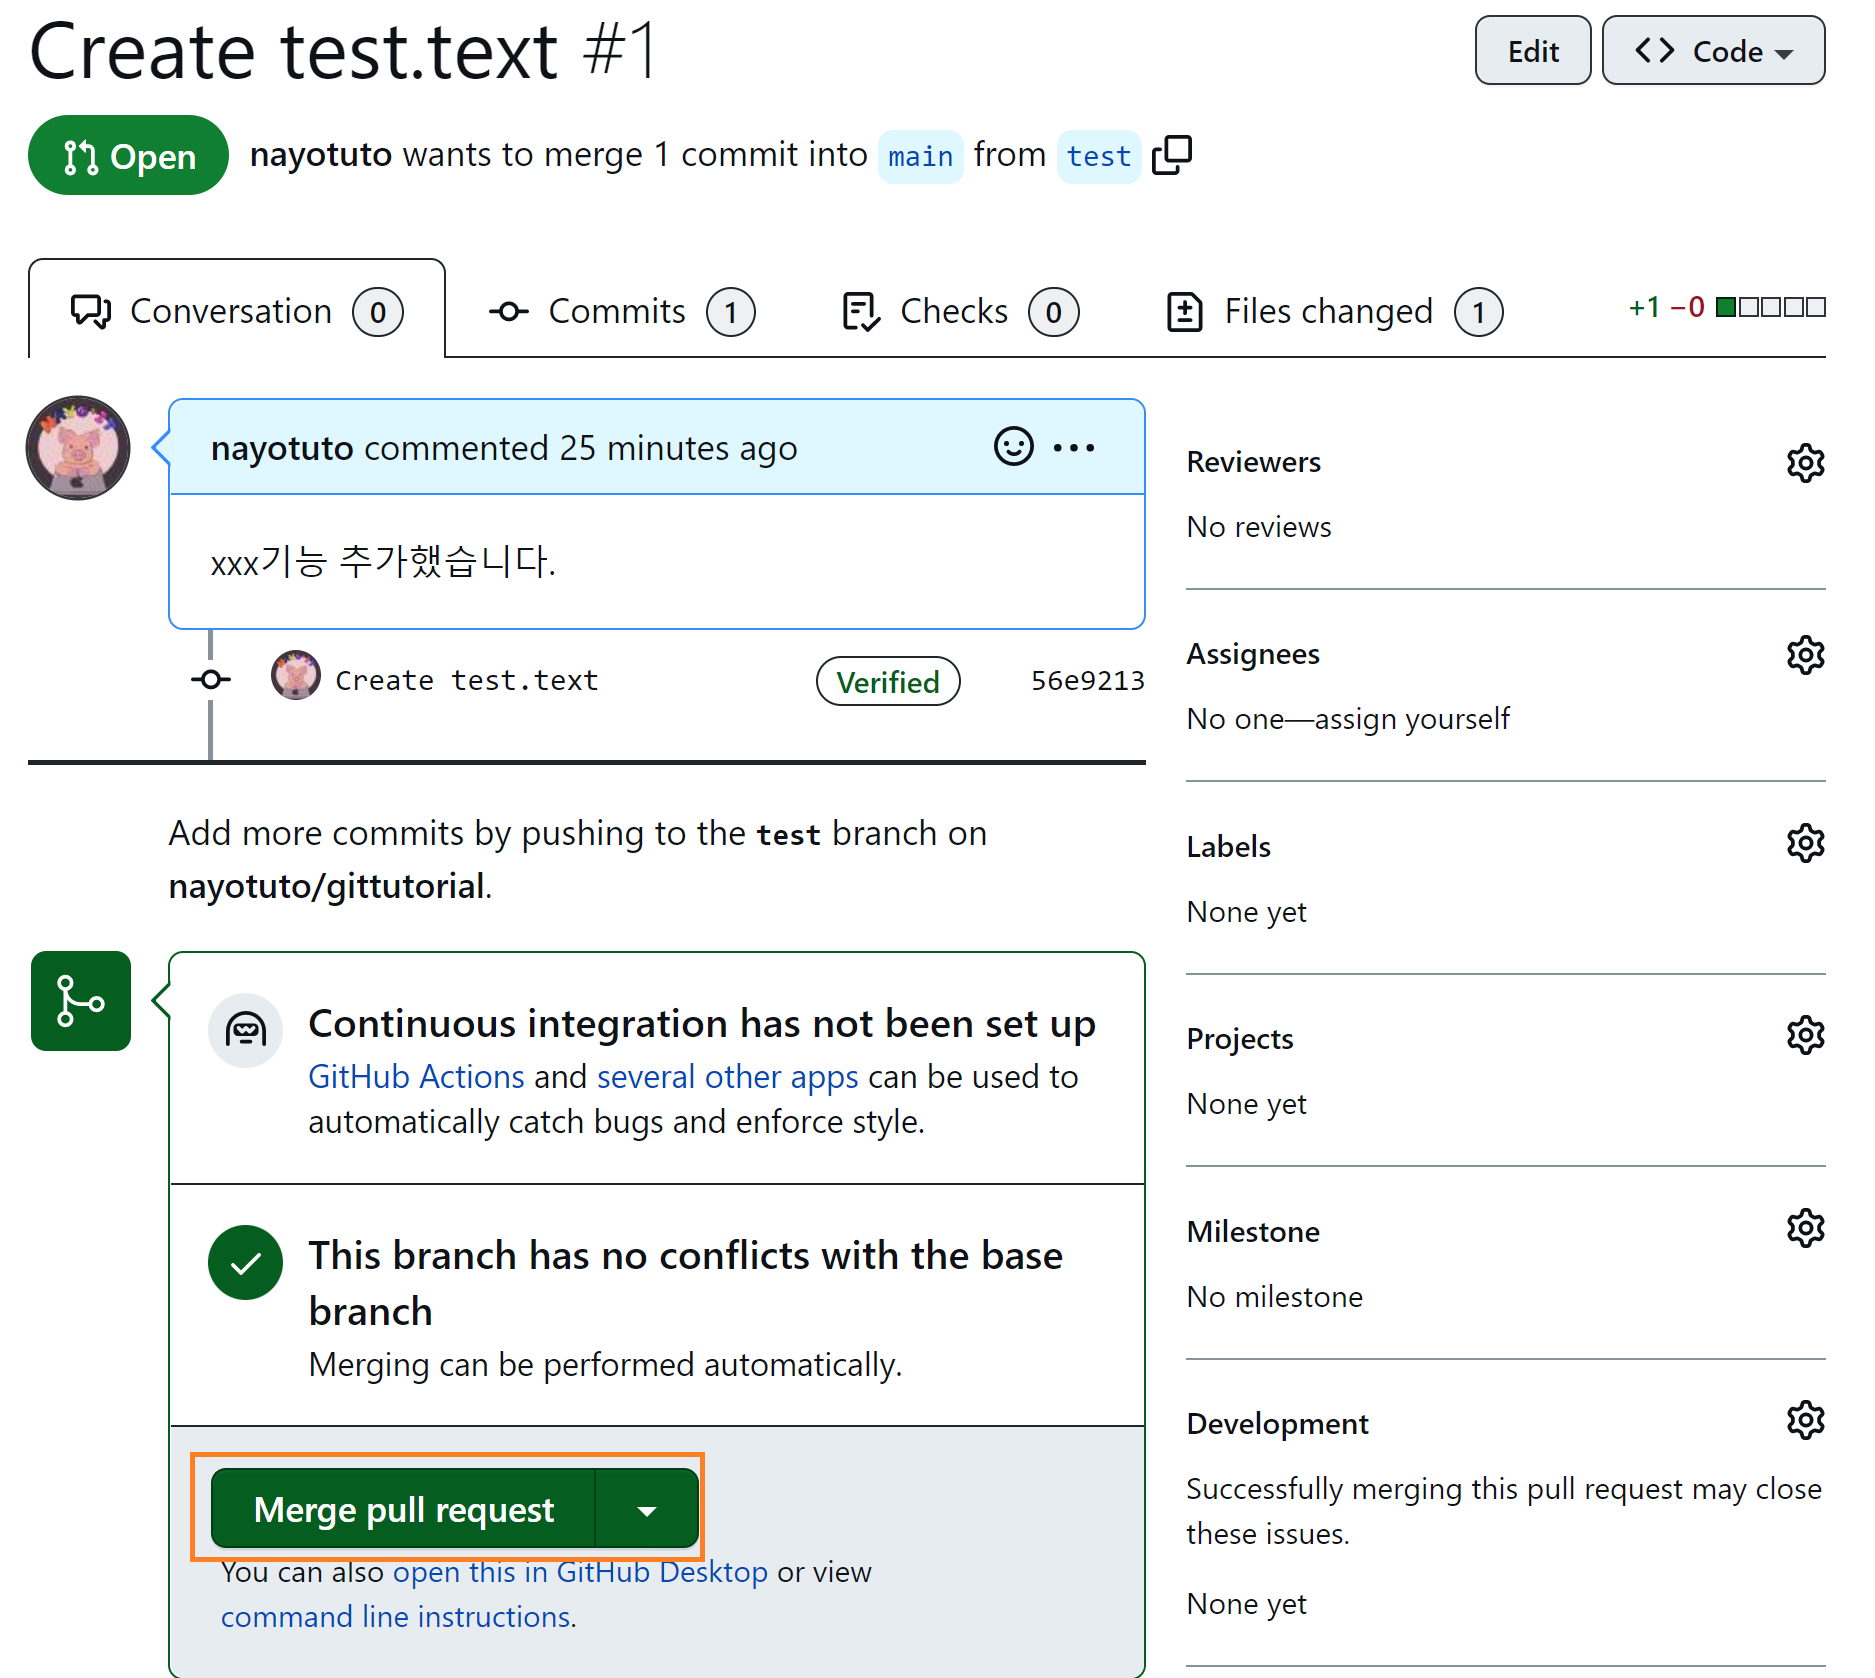Click the commit node icon on the timeline
Screen dimensions: 1875x1678
210,680
